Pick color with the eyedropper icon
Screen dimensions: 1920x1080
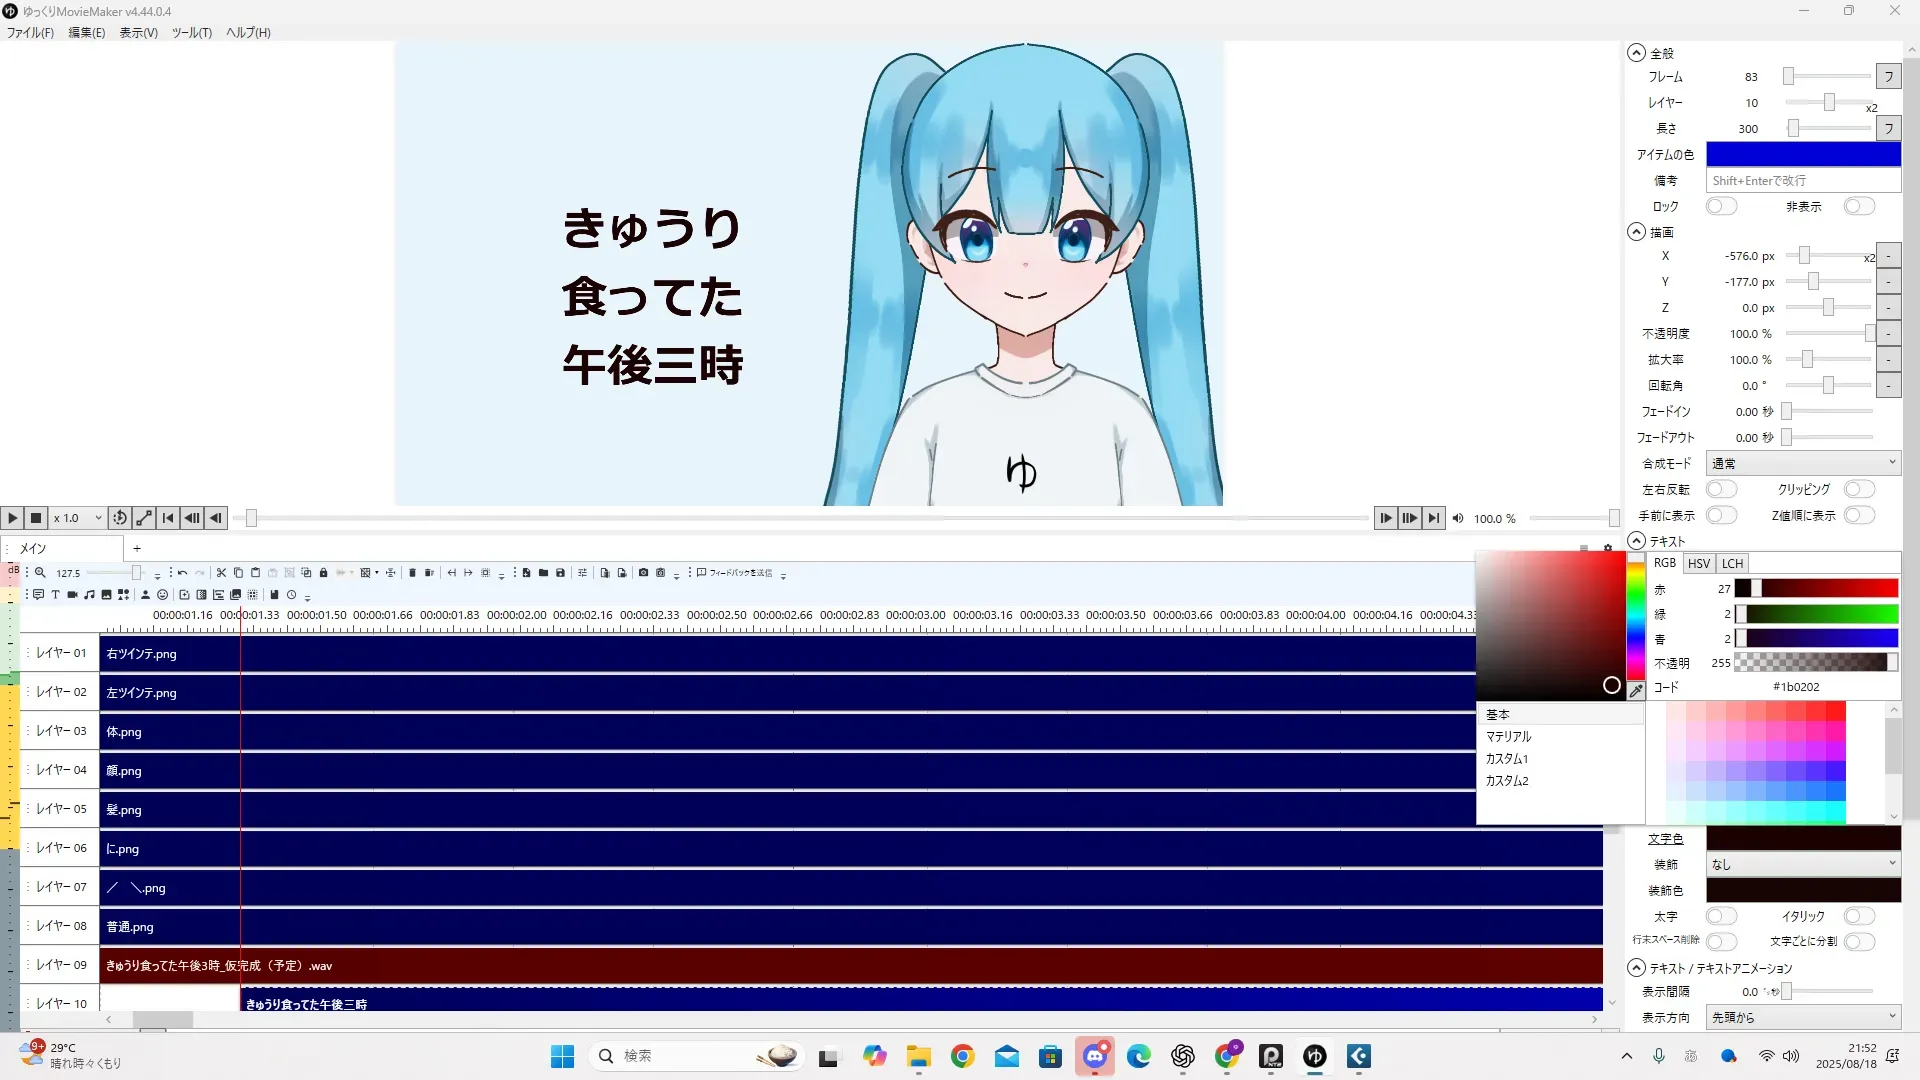(1636, 690)
